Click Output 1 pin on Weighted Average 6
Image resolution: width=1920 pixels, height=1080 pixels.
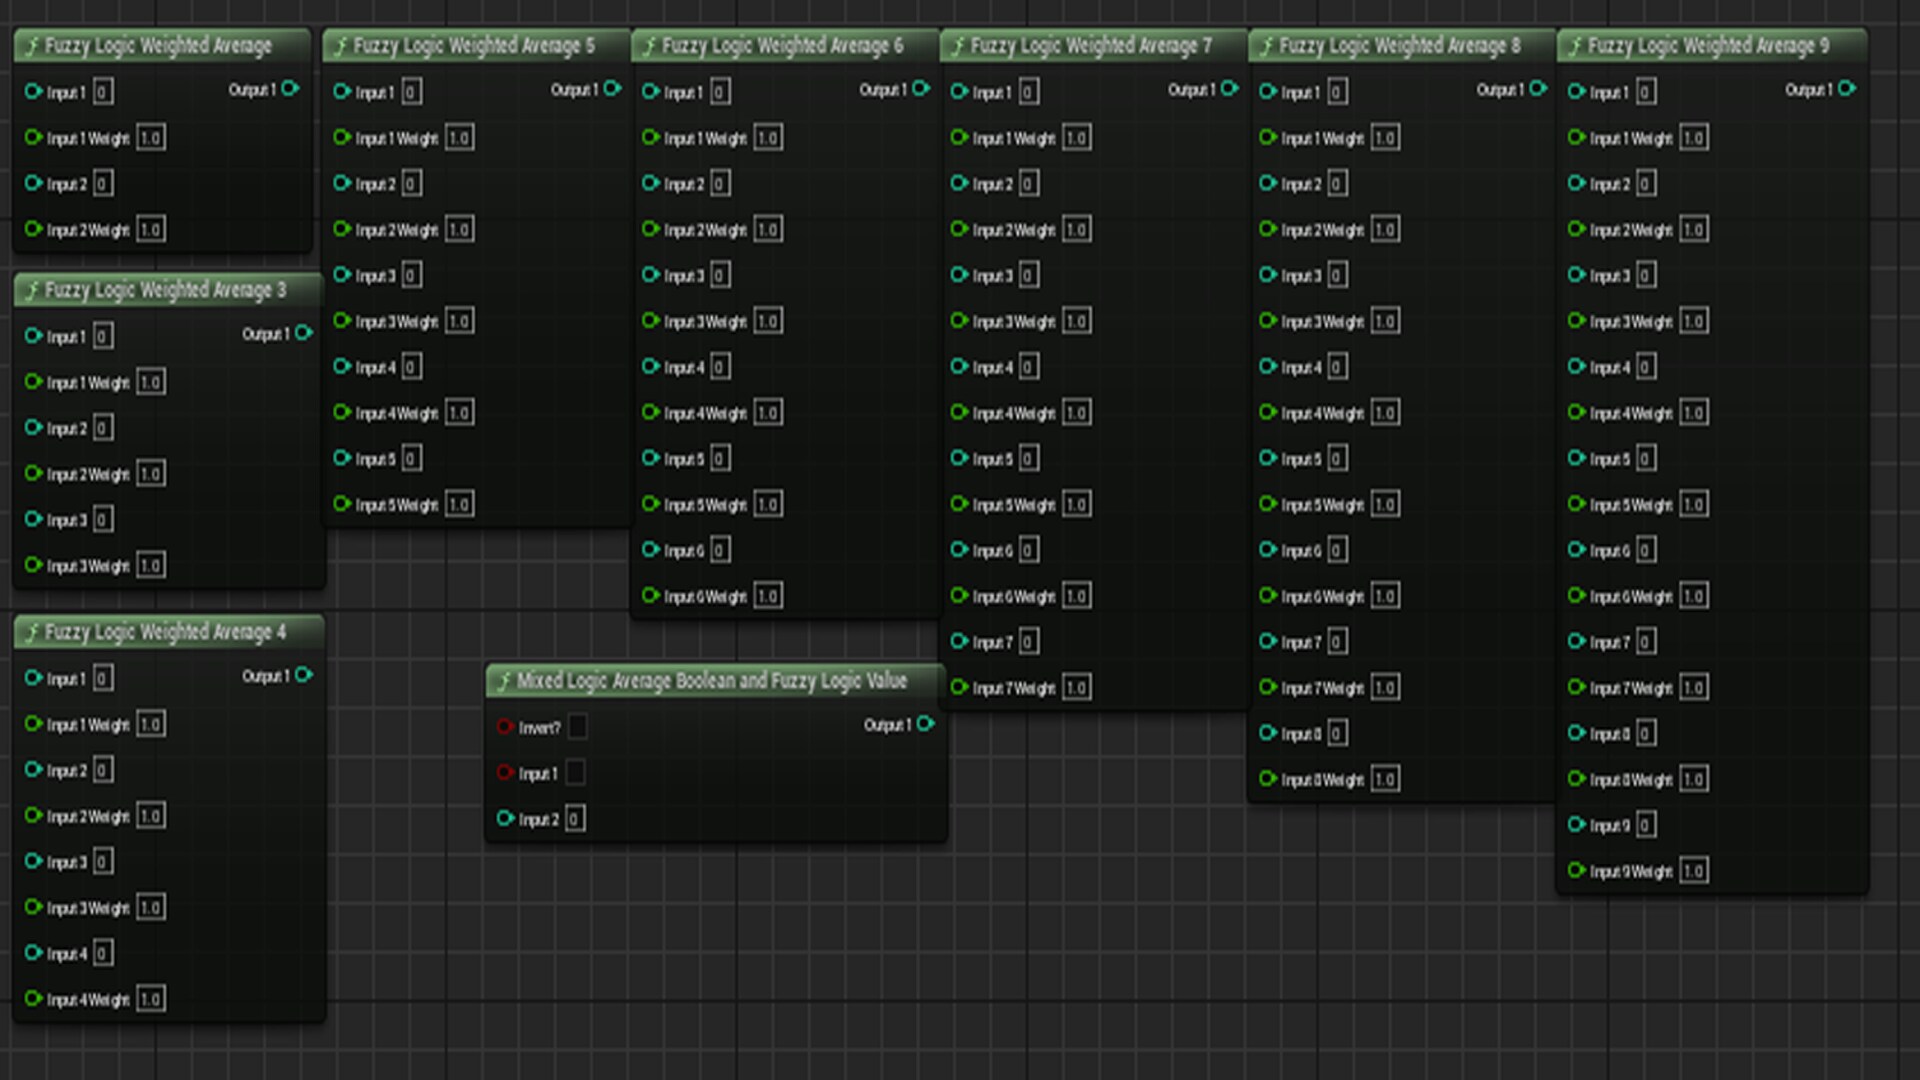[x=923, y=89]
